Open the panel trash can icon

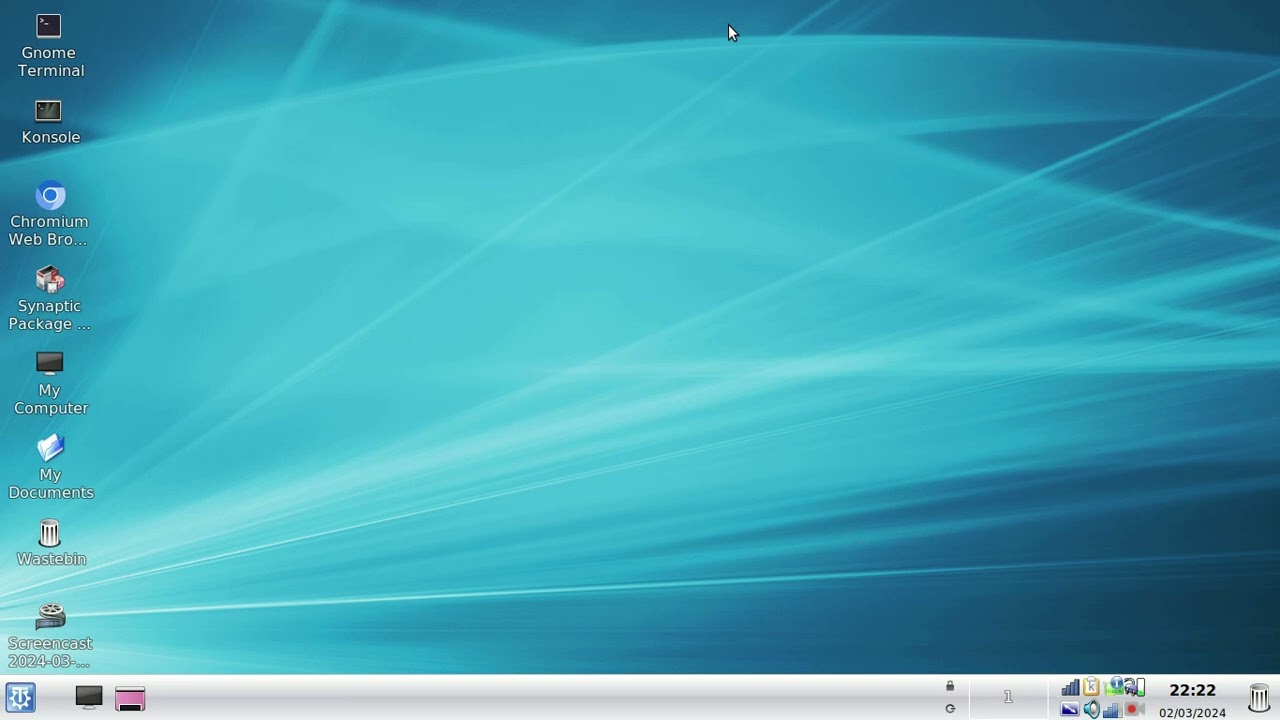coord(1259,697)
